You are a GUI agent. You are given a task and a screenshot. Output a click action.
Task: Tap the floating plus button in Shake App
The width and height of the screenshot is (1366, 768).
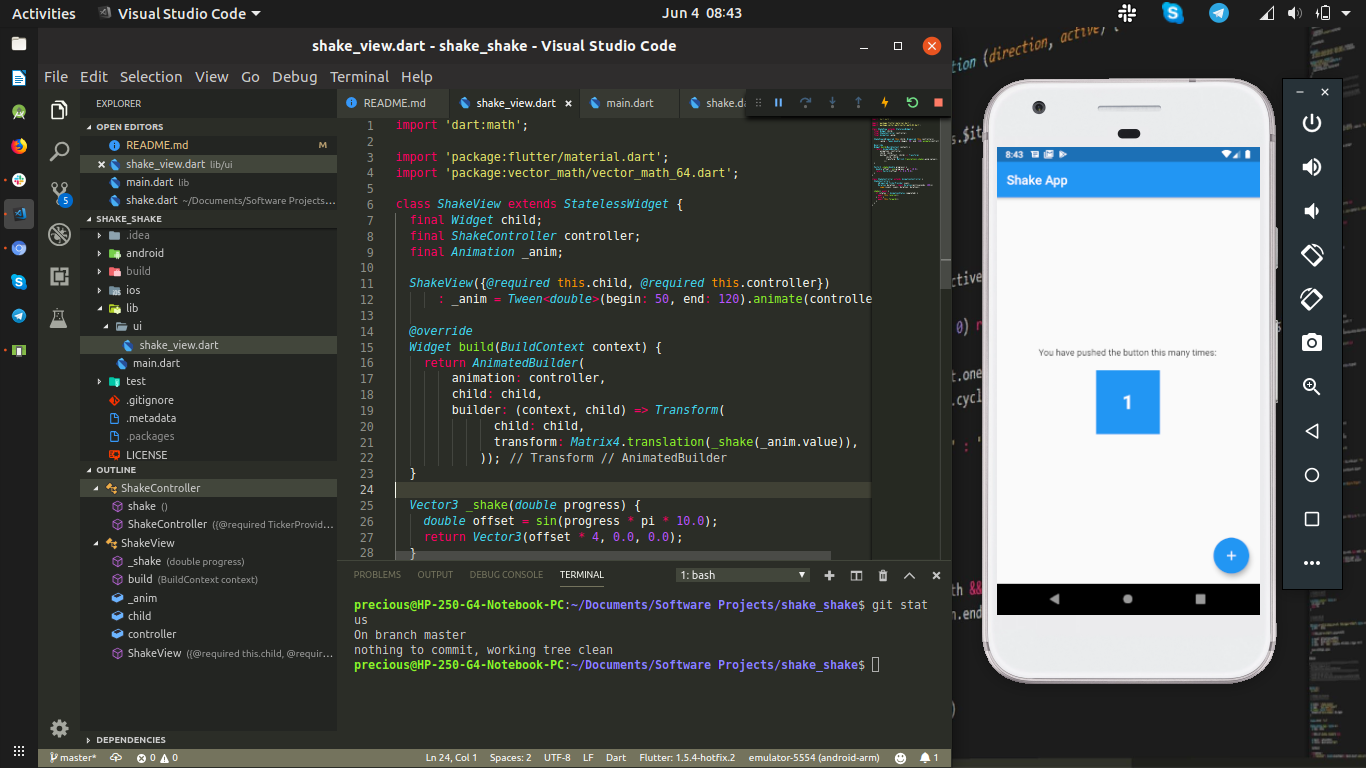1231,555
